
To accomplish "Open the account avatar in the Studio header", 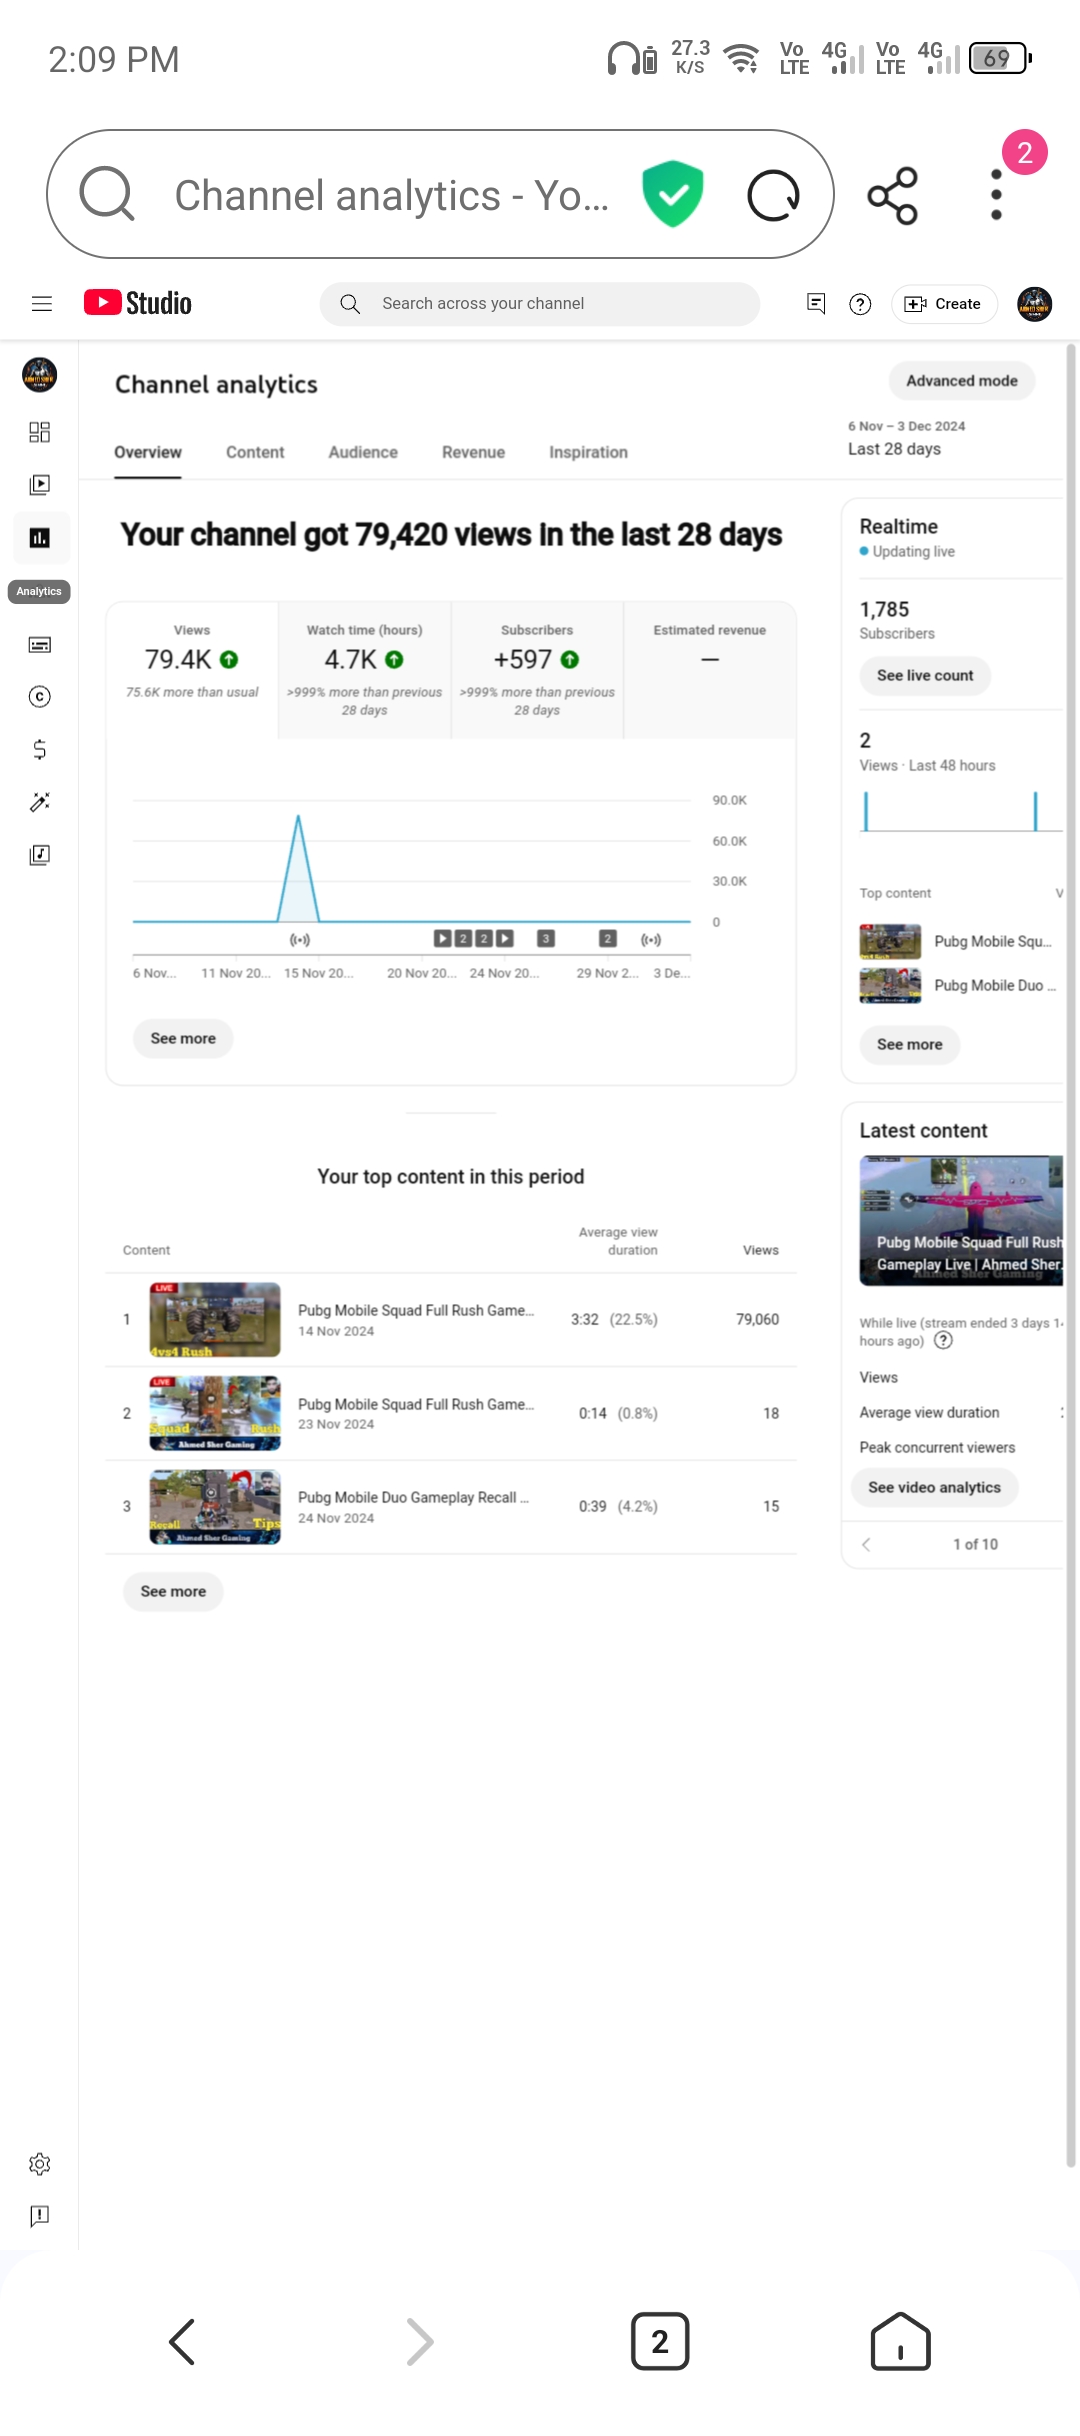I will (x=1034, y=304).
